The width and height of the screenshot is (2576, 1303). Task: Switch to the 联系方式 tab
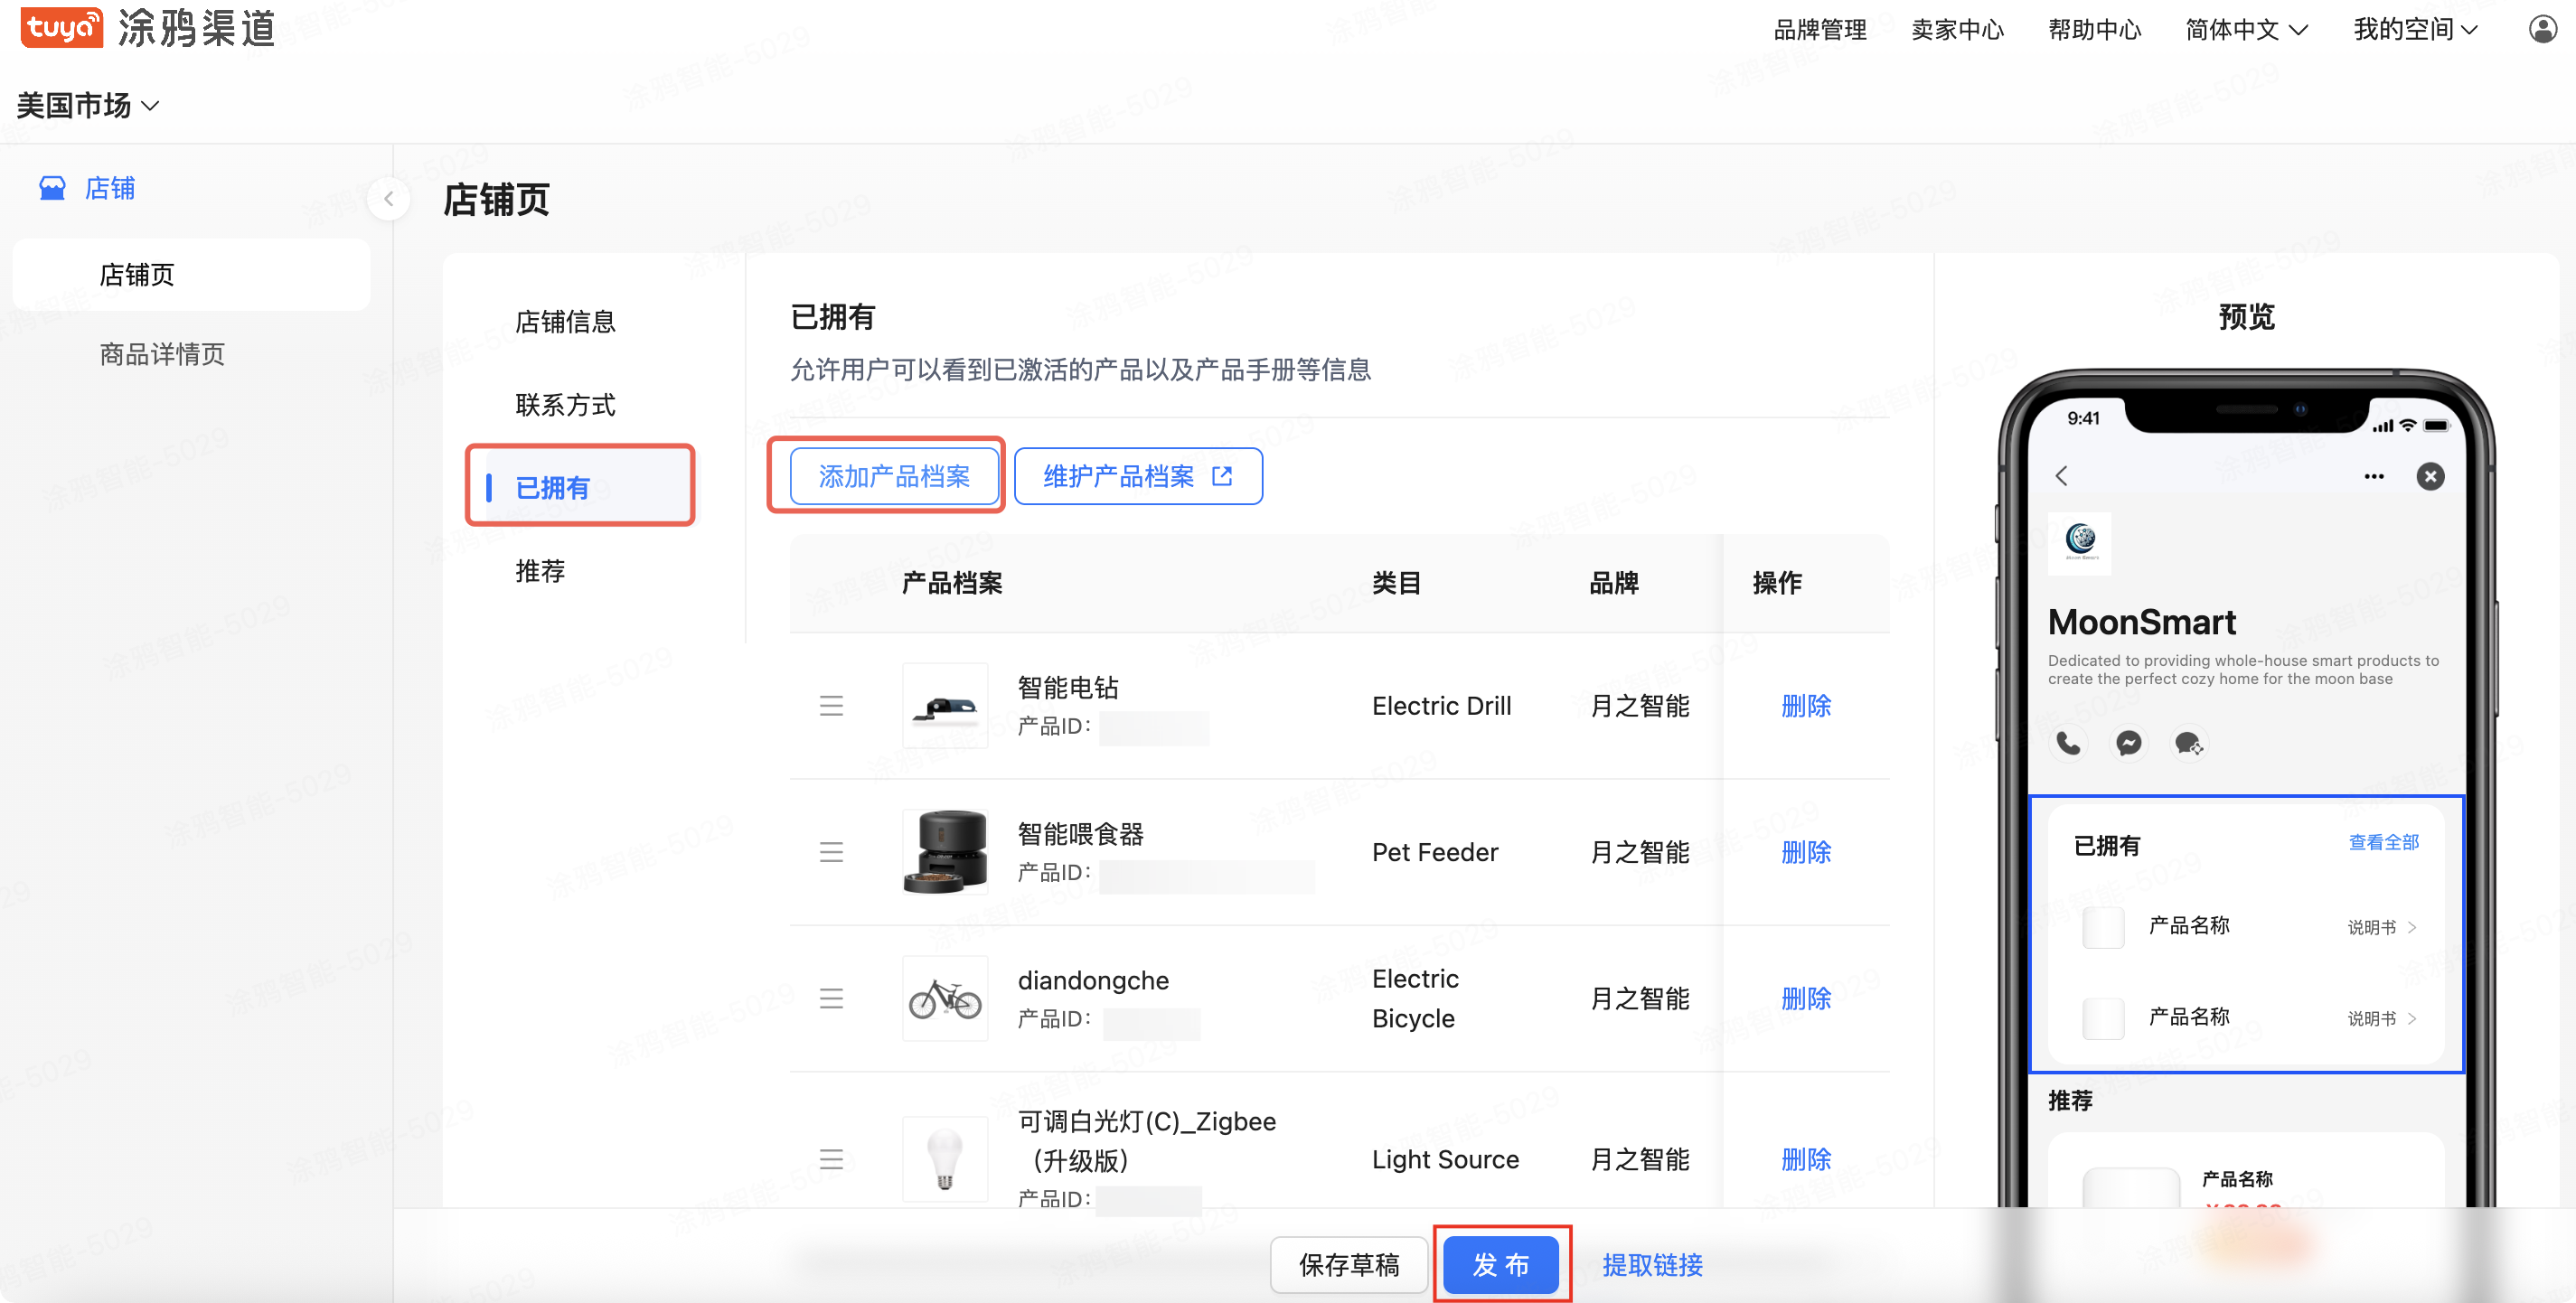(x=565, y=405)
